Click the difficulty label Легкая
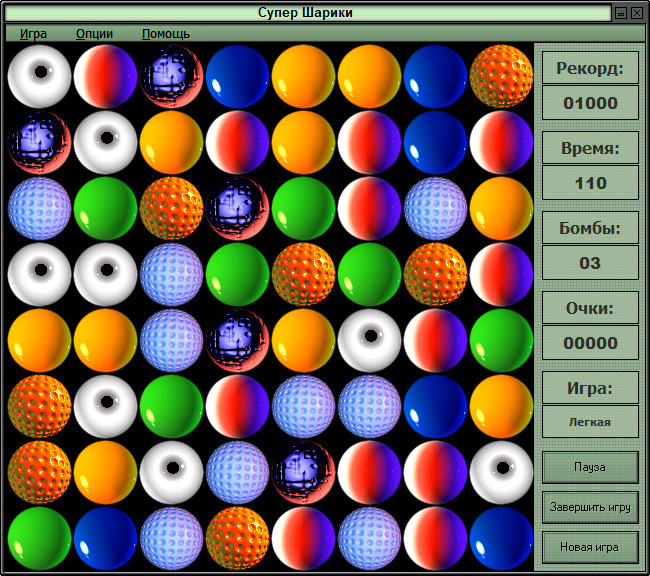650x576 pixels. (x=590, y=422)
